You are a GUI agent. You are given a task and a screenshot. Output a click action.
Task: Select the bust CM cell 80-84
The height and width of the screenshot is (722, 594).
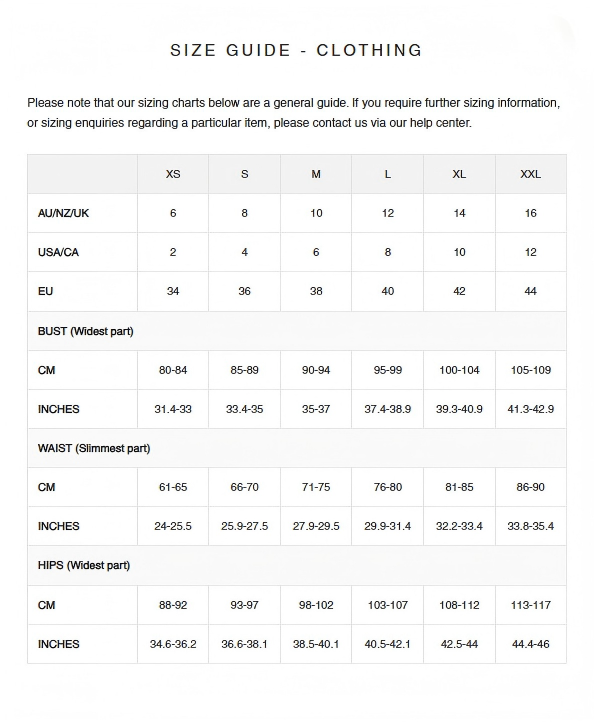[x=173, y=370]
